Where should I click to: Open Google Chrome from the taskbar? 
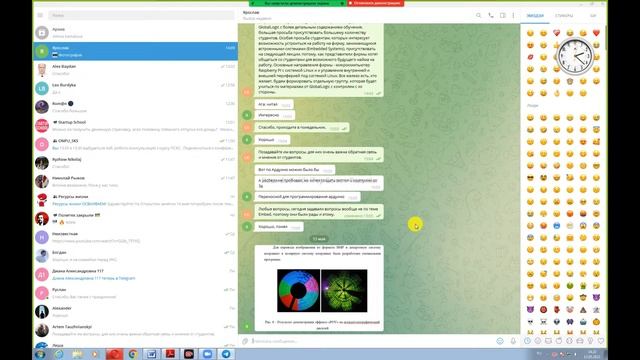(x=133, y=354)
